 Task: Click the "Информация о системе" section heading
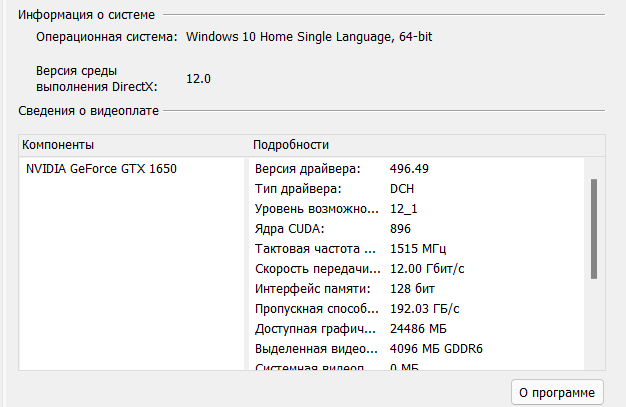(x=84, y=14)
